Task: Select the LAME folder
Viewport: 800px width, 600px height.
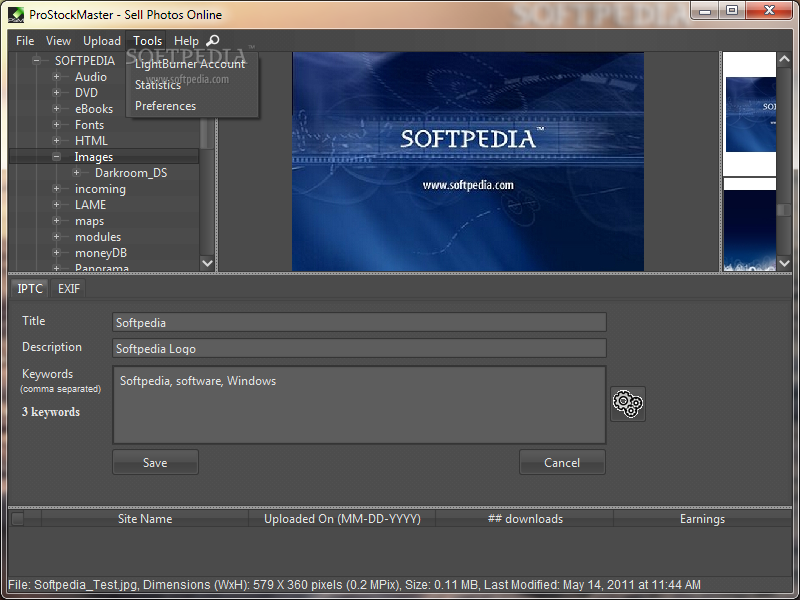Action: 90,205
